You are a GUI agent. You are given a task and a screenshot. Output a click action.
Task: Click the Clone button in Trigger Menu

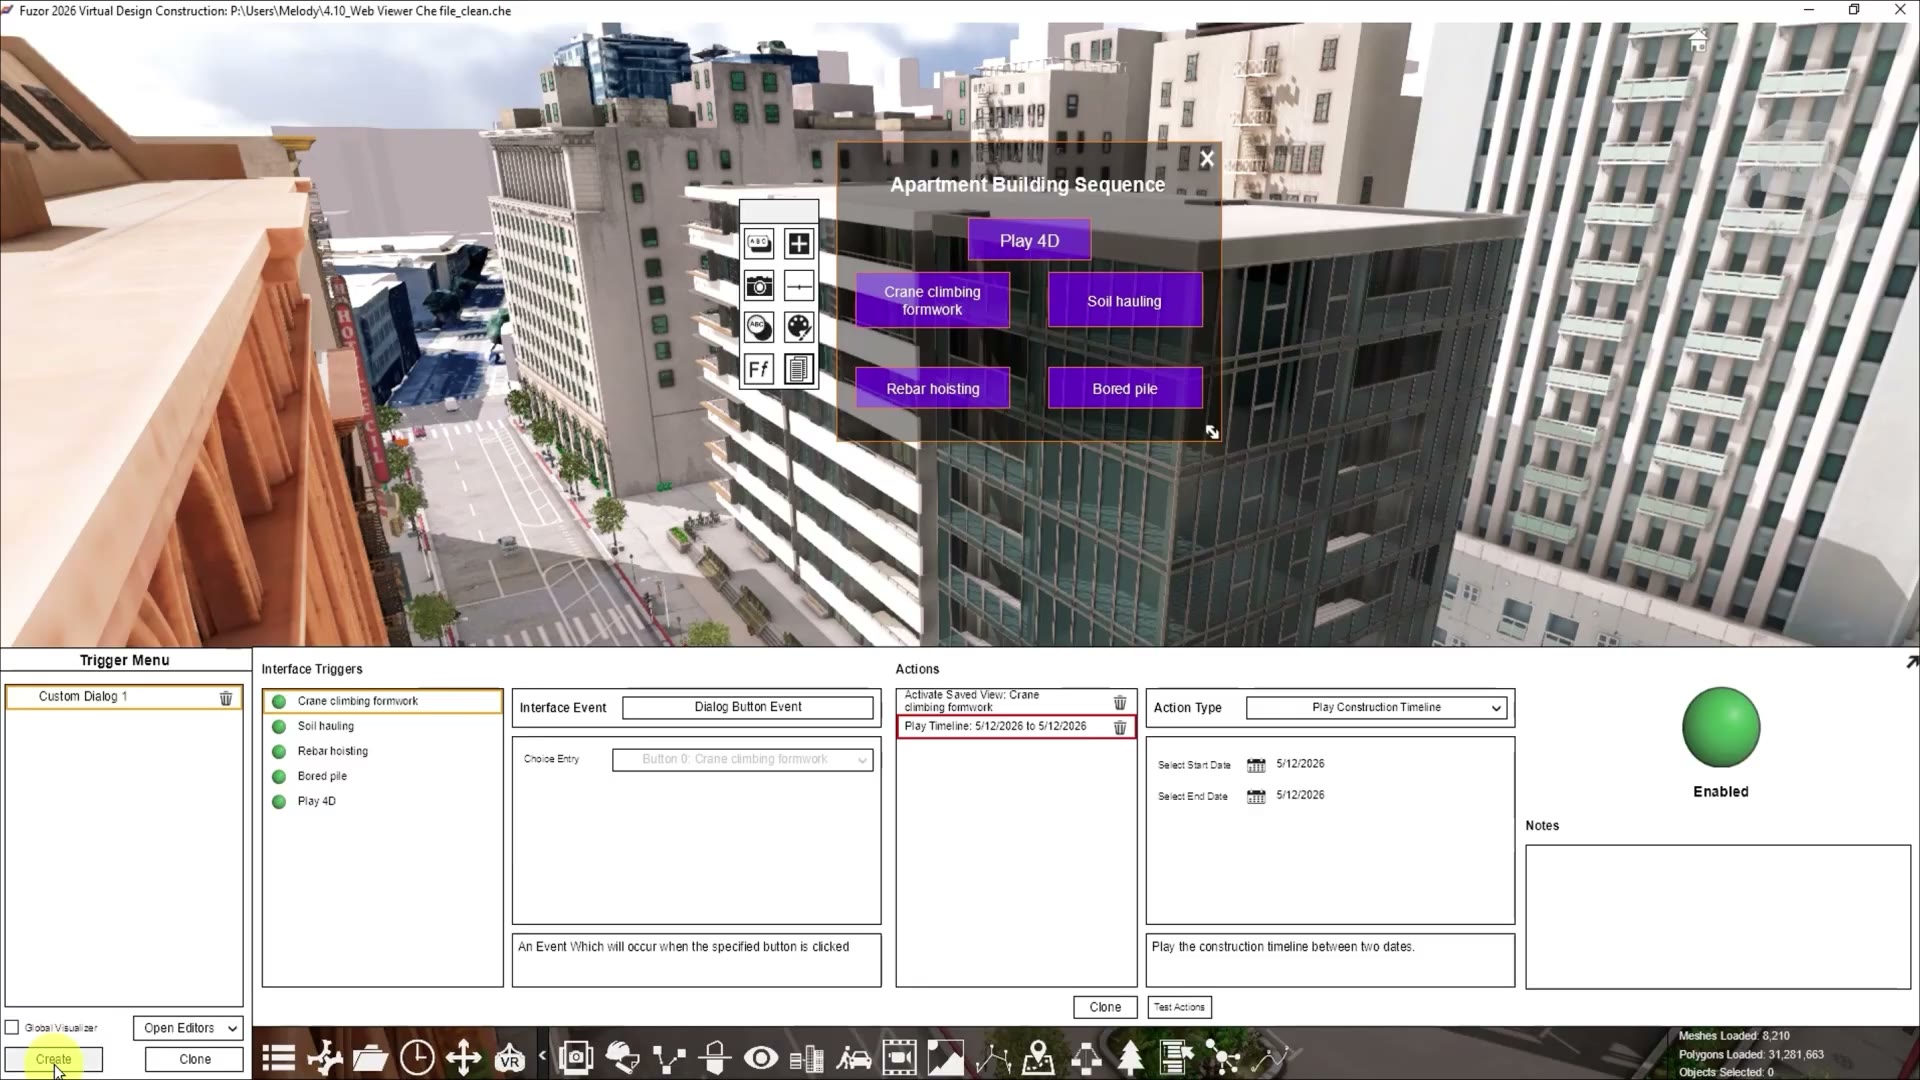pos(195,1059)
